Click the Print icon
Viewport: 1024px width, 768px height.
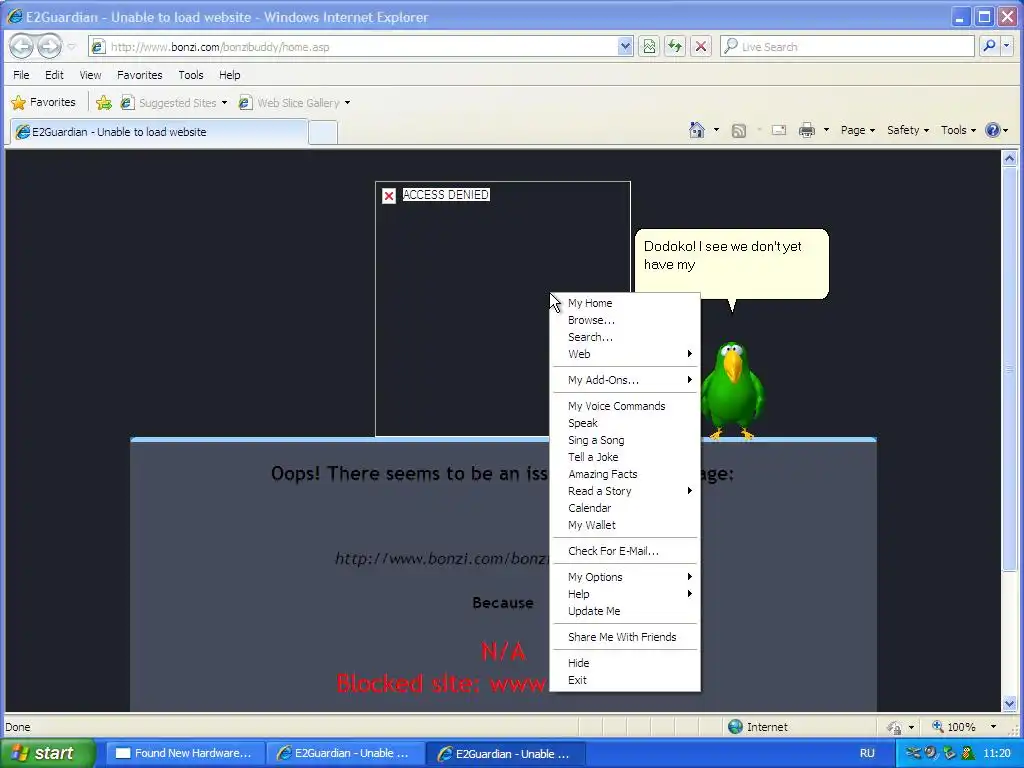[807, 130]
